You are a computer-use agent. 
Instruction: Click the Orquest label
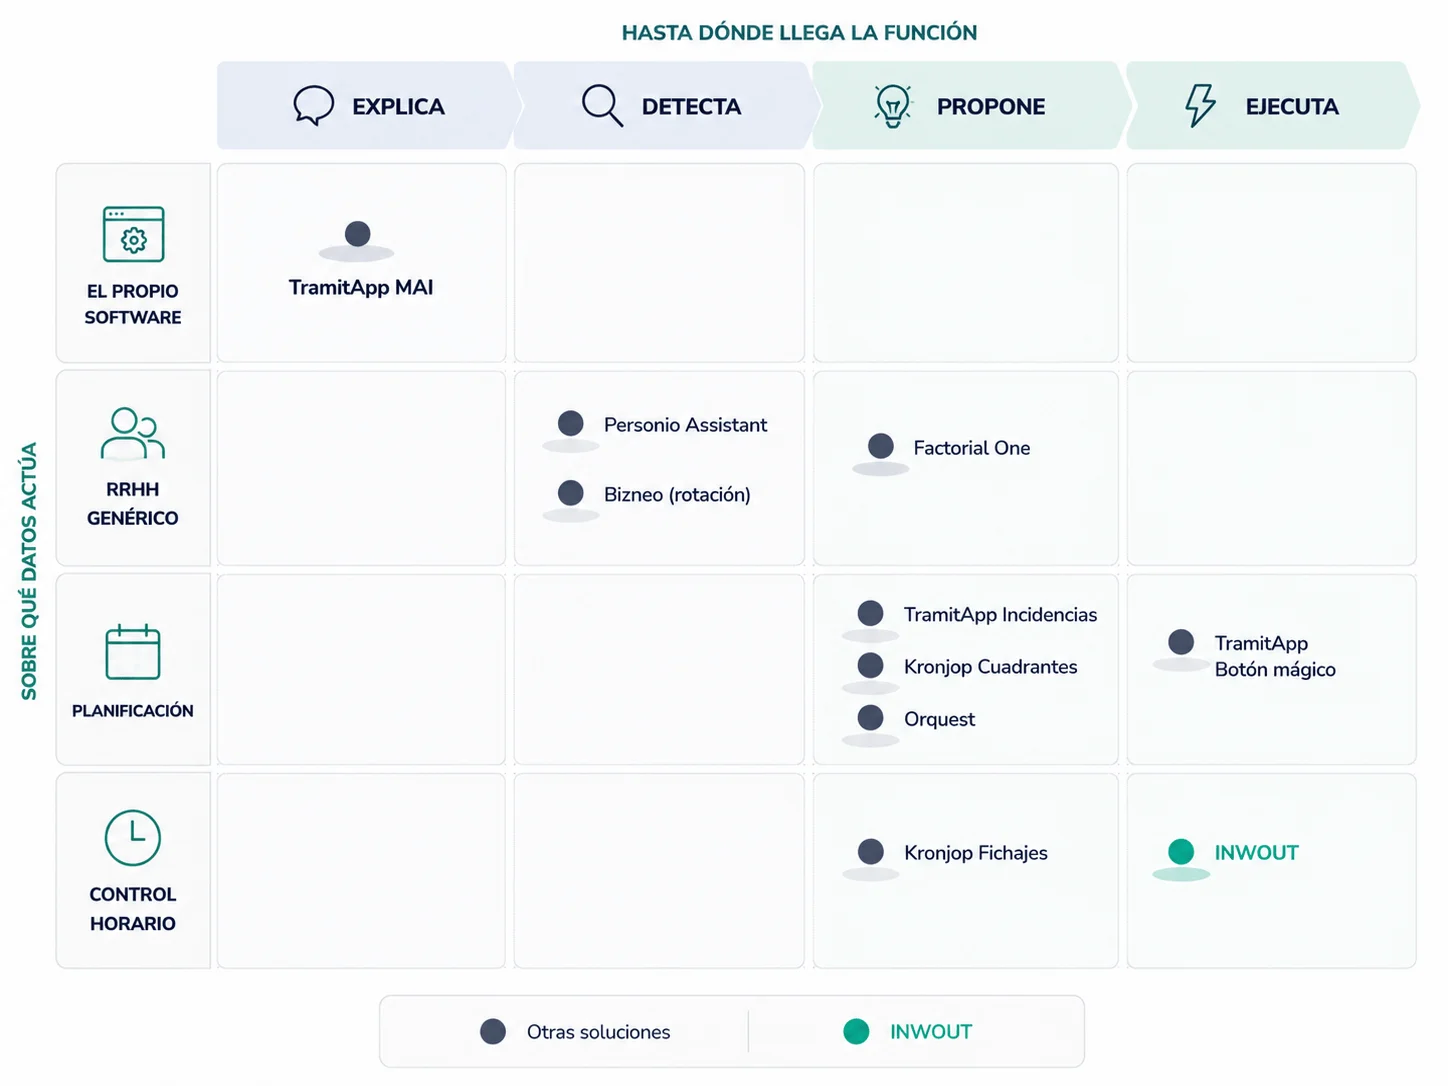[939, 719]
